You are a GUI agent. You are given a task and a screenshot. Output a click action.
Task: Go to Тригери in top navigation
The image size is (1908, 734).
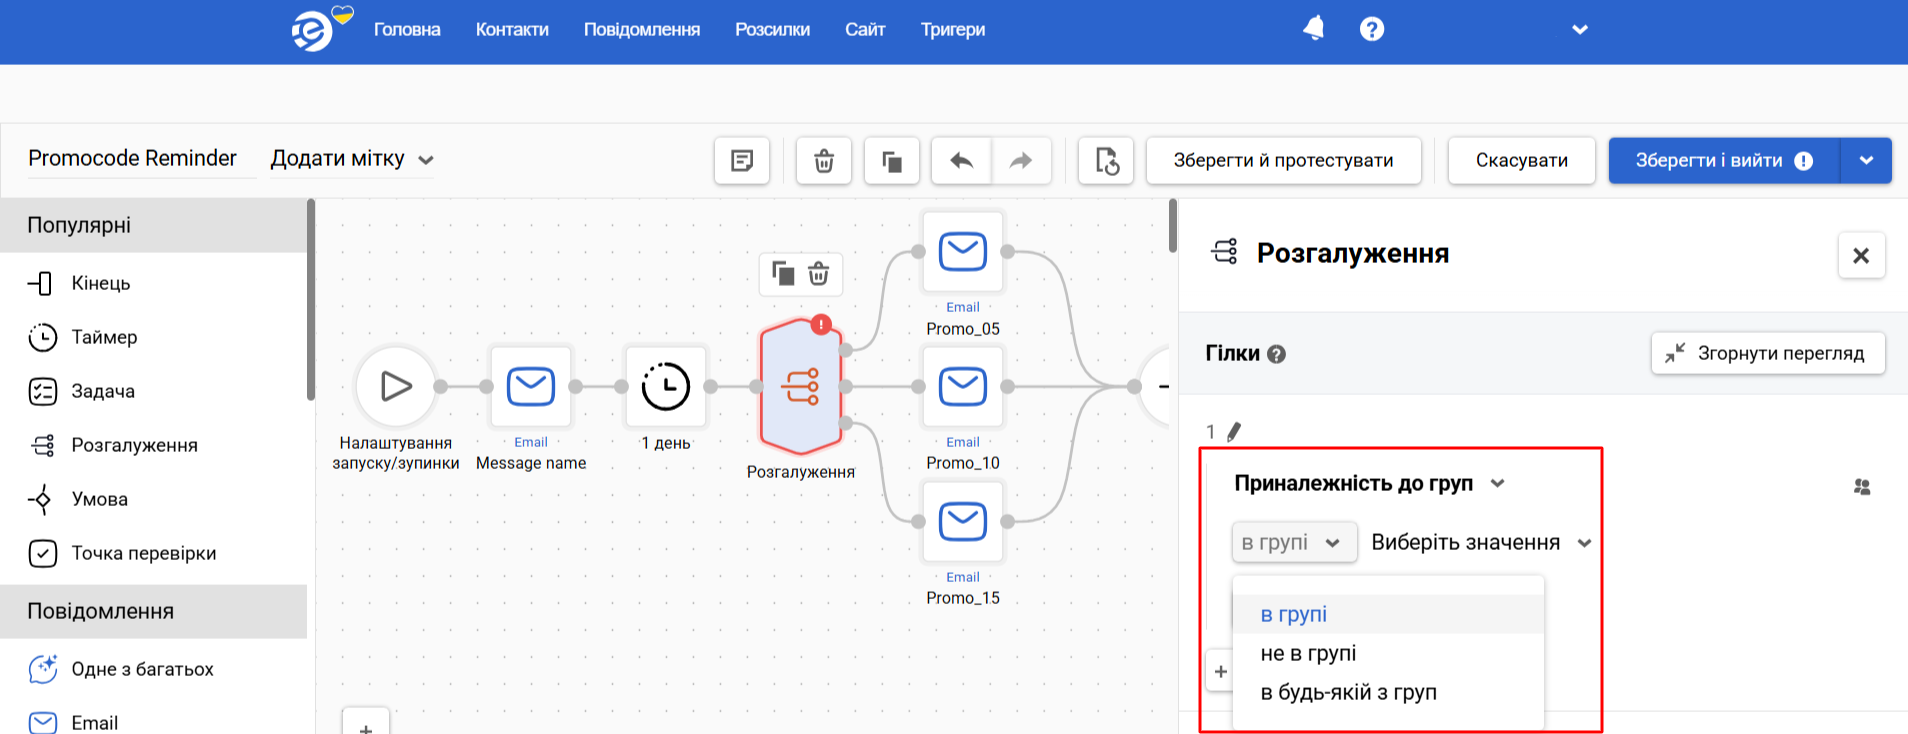click(x=953, y=30)
